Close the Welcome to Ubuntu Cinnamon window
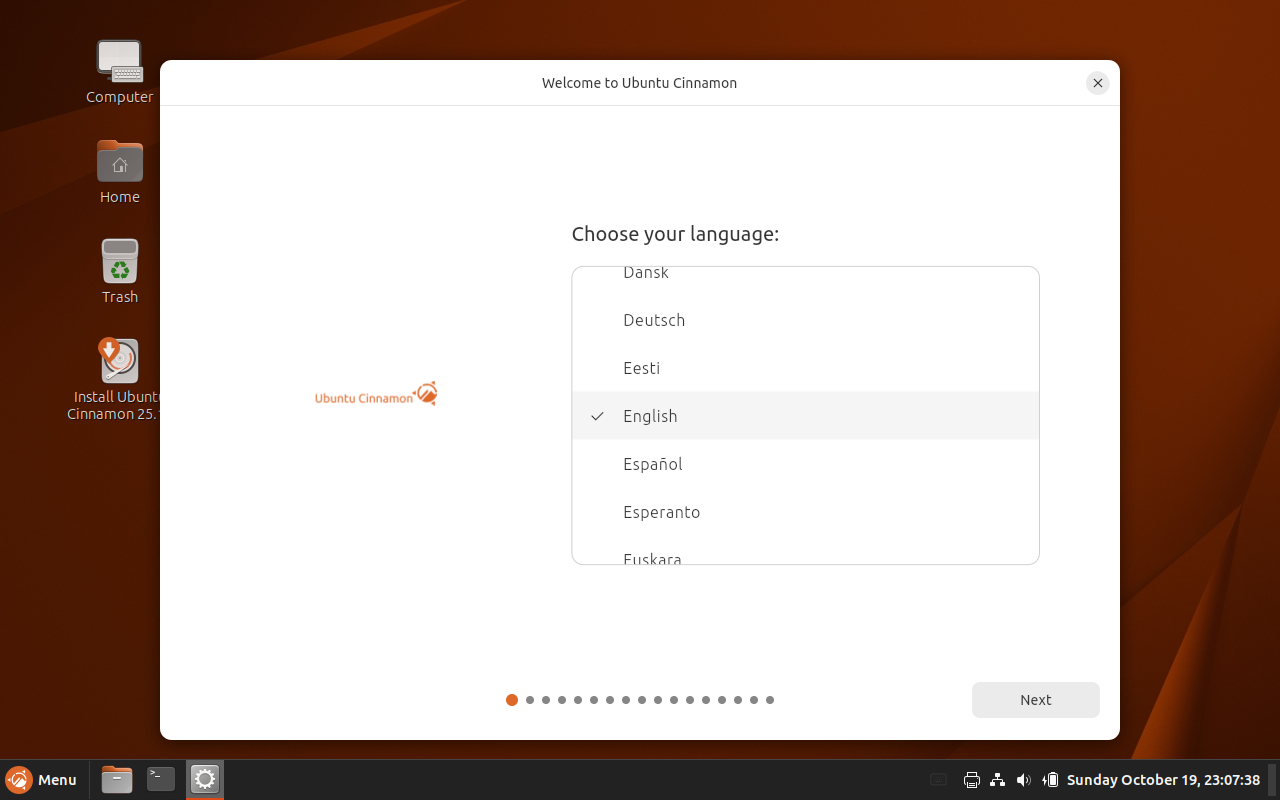 pos(1098,83)
